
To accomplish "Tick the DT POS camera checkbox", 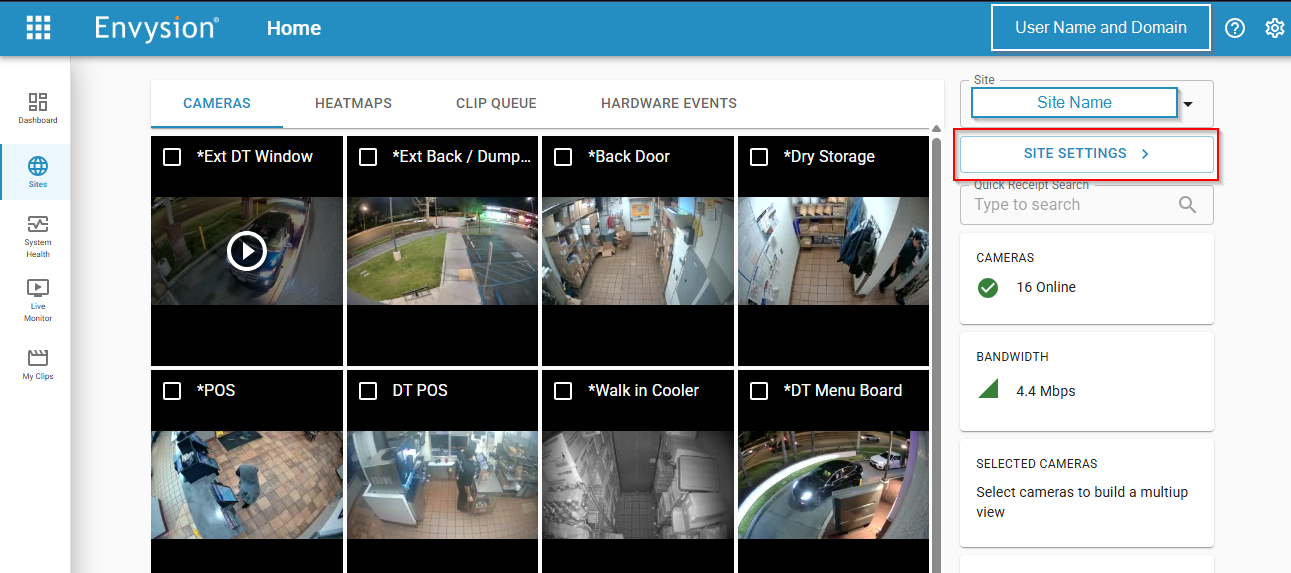I will tap(368, 391).
